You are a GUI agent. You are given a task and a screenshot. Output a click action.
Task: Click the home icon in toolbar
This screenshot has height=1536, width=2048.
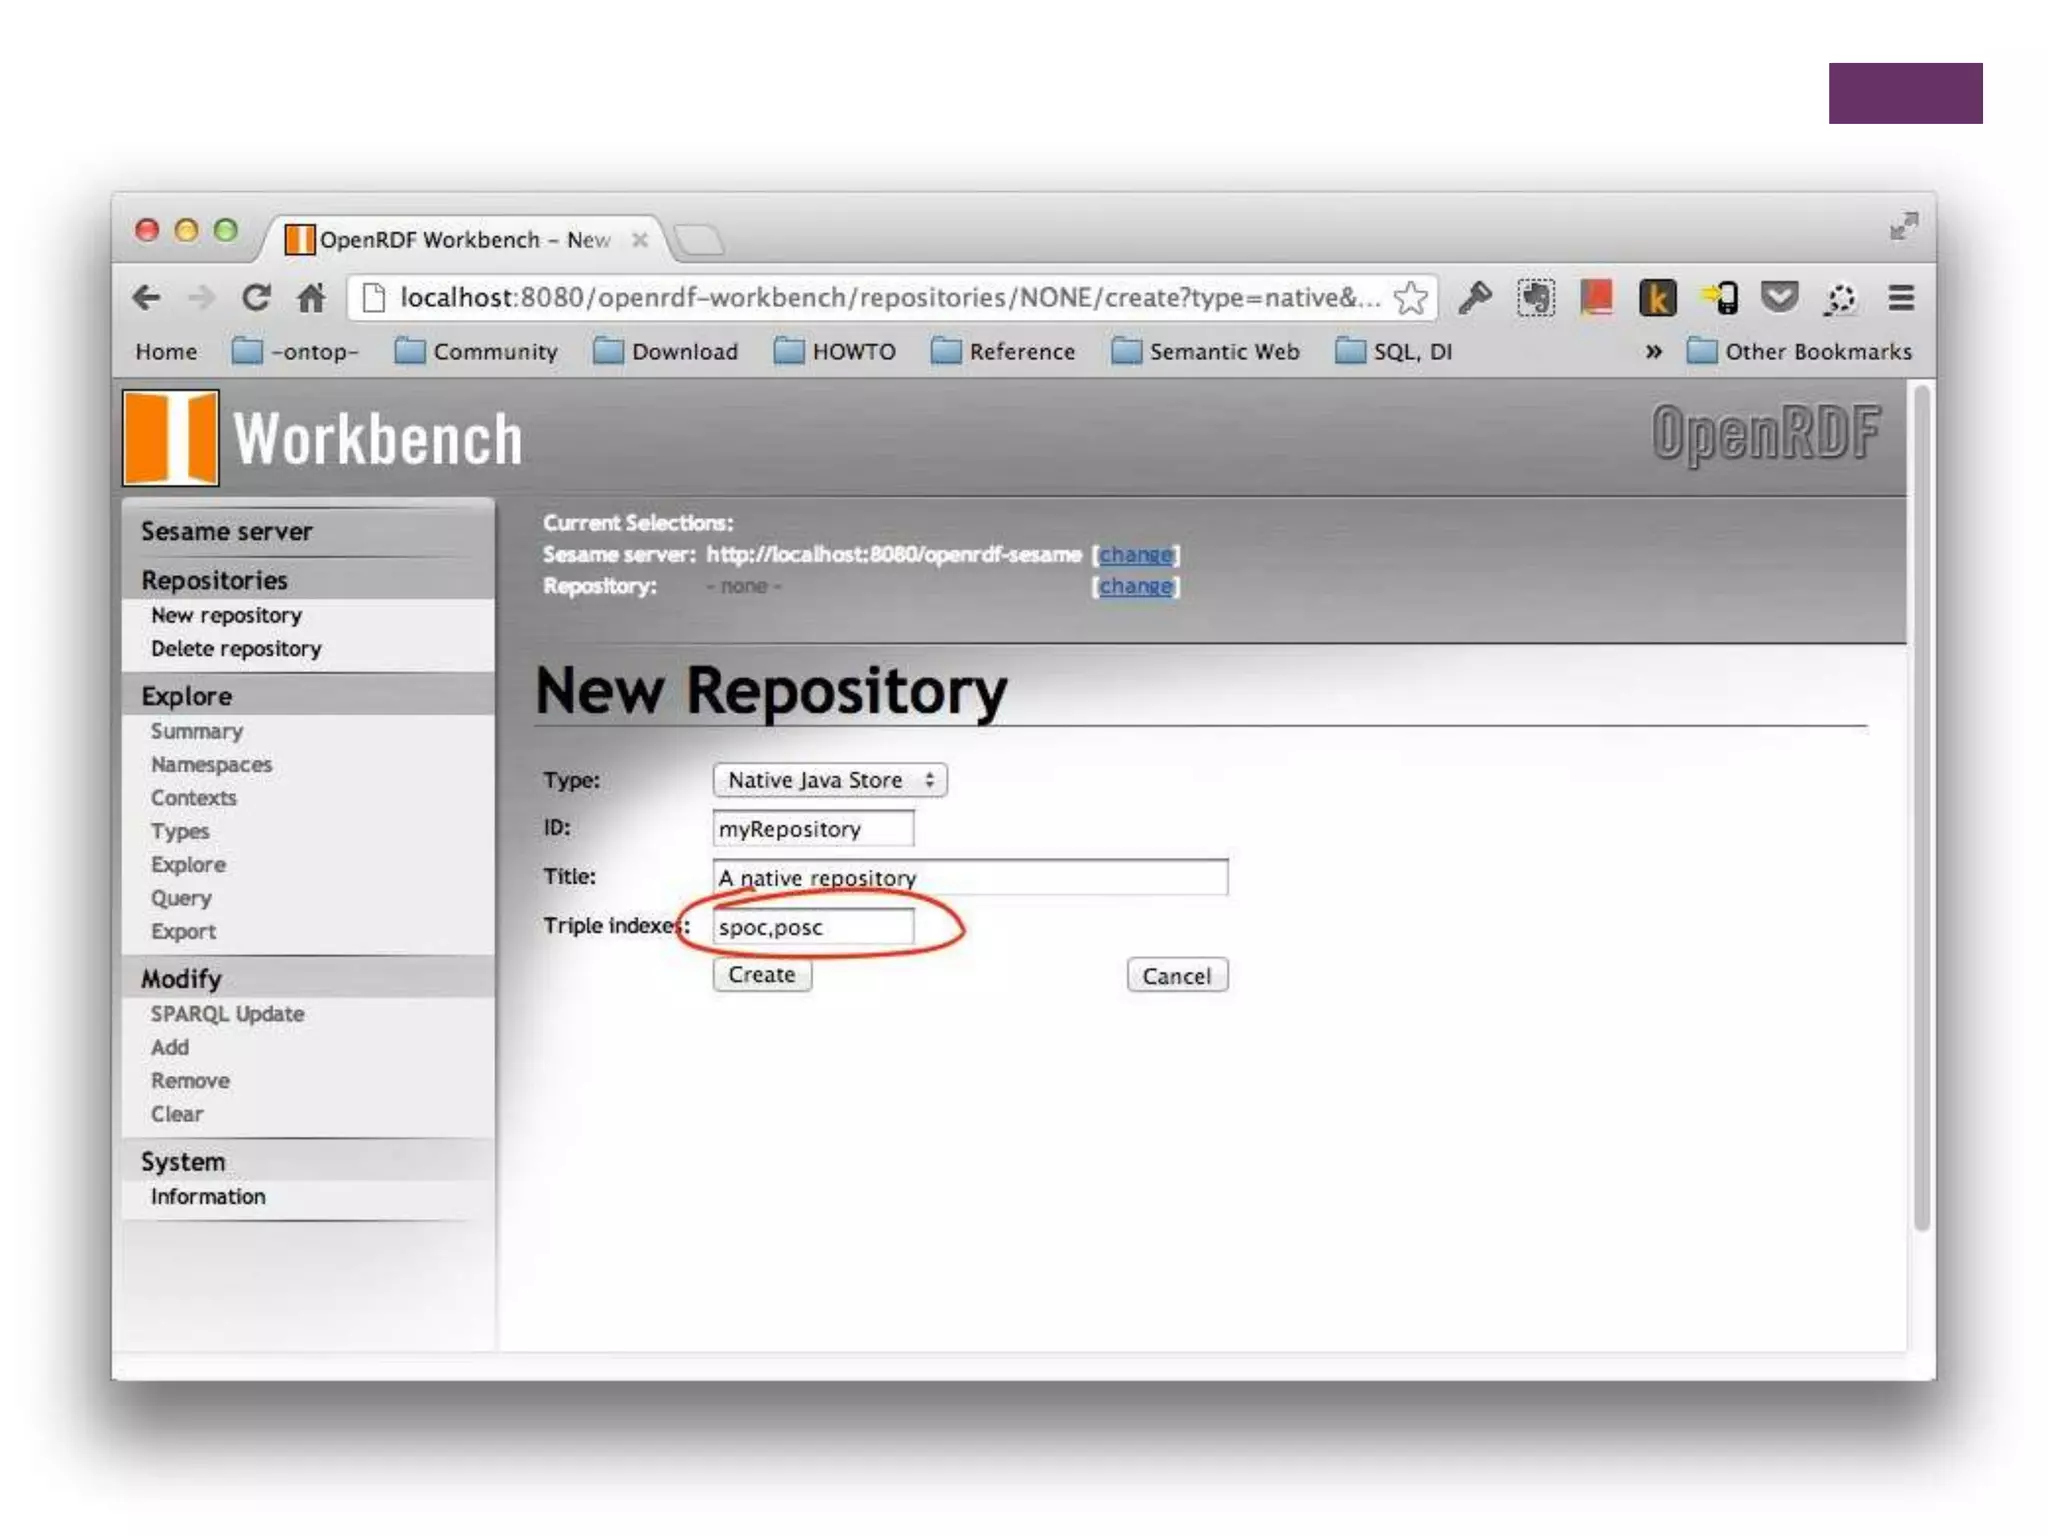click(311, 298)
